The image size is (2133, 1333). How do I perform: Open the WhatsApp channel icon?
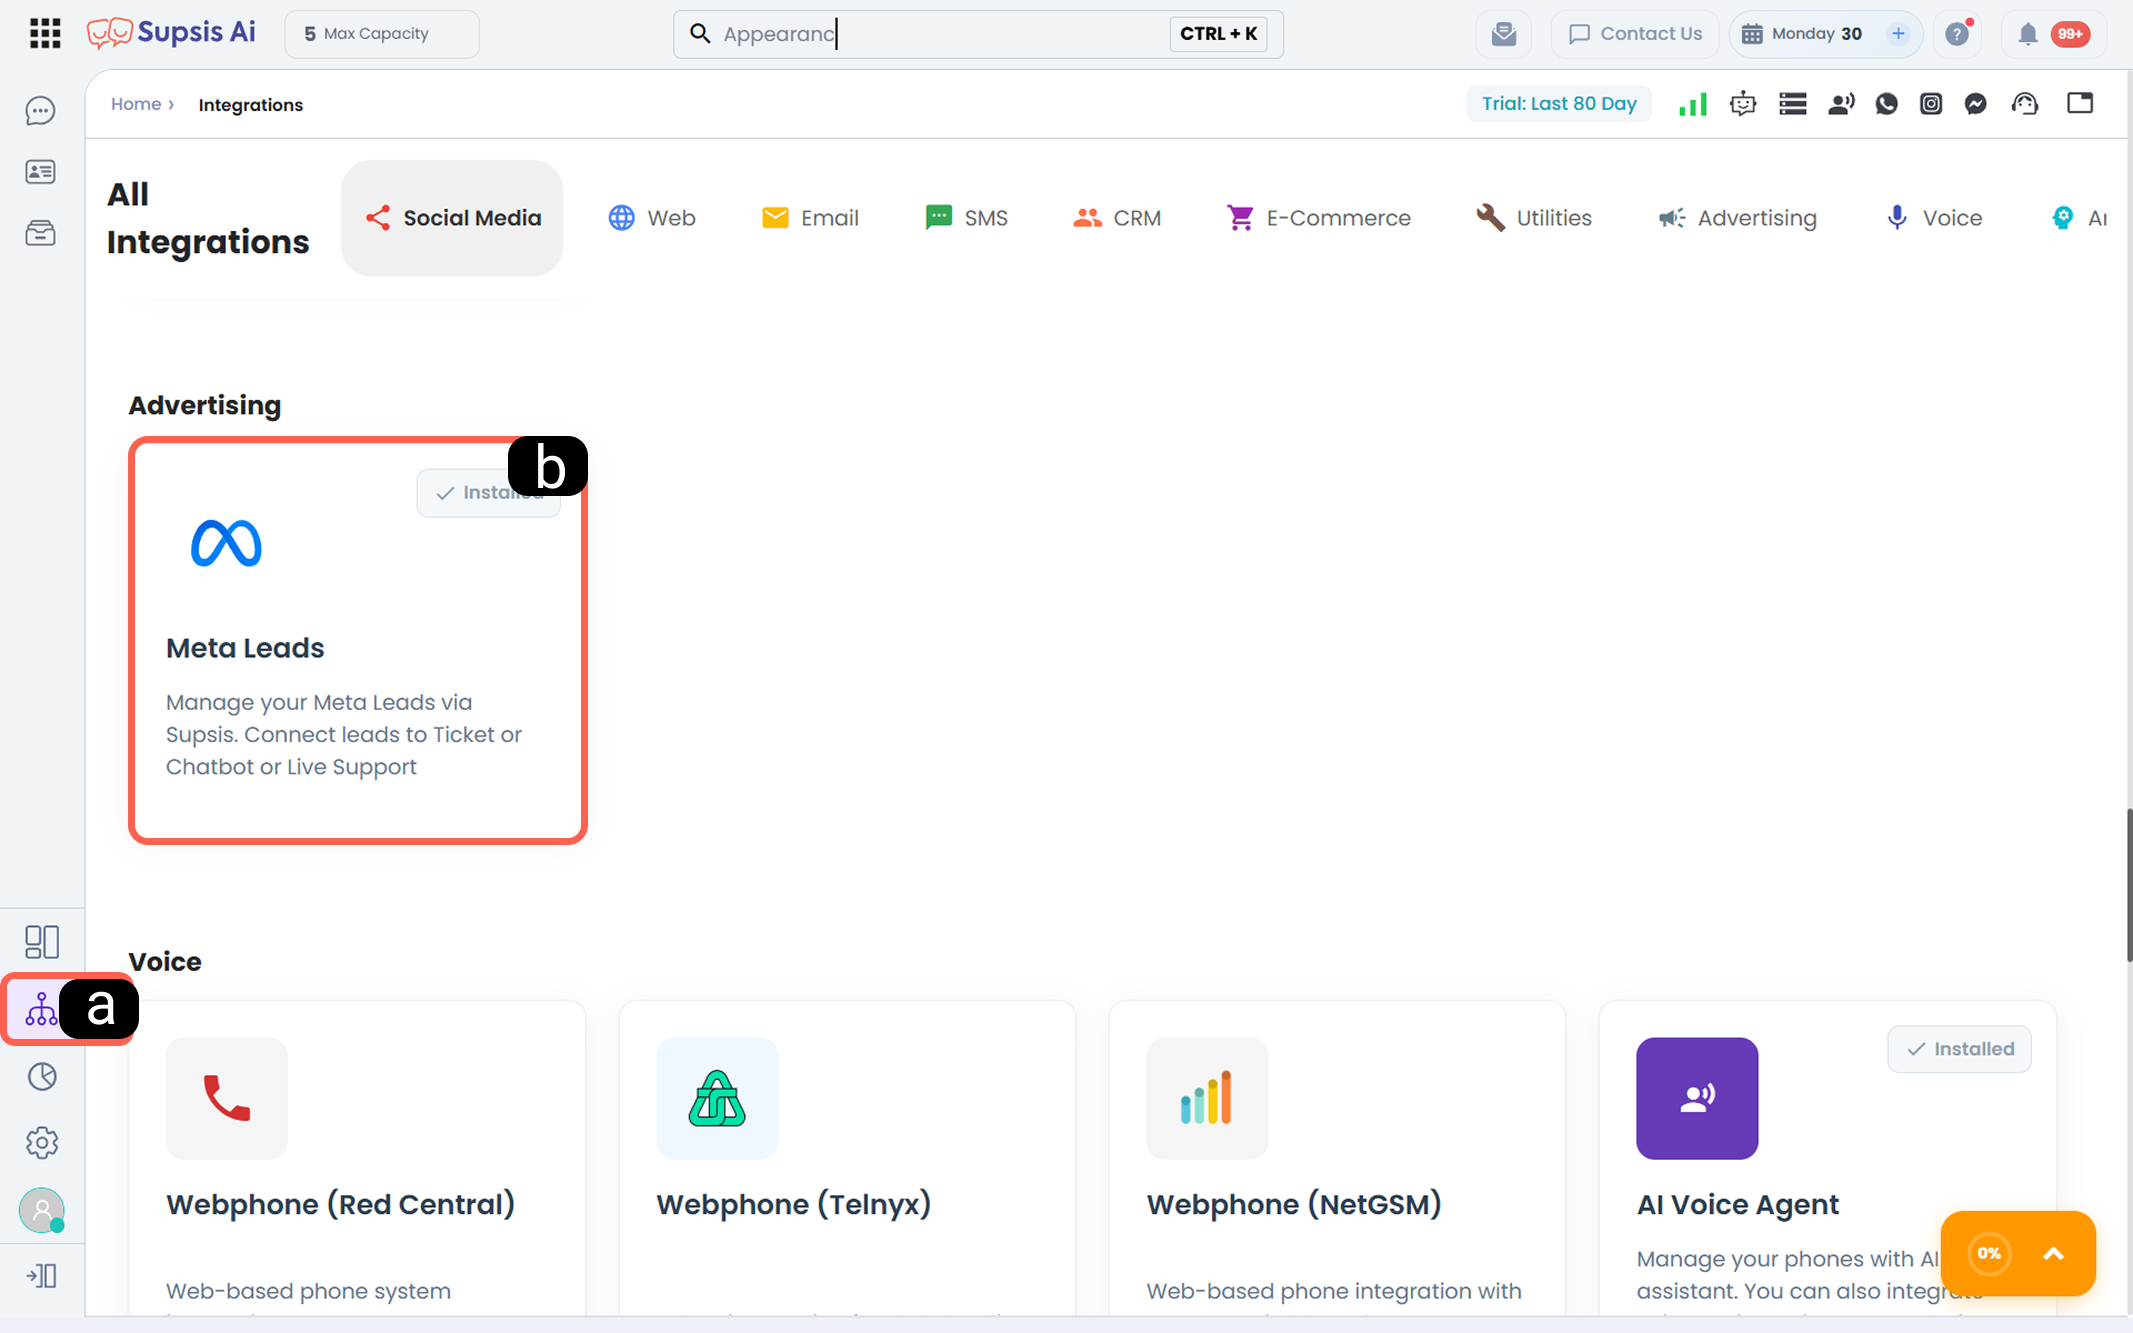click(x=1887, y=104)
